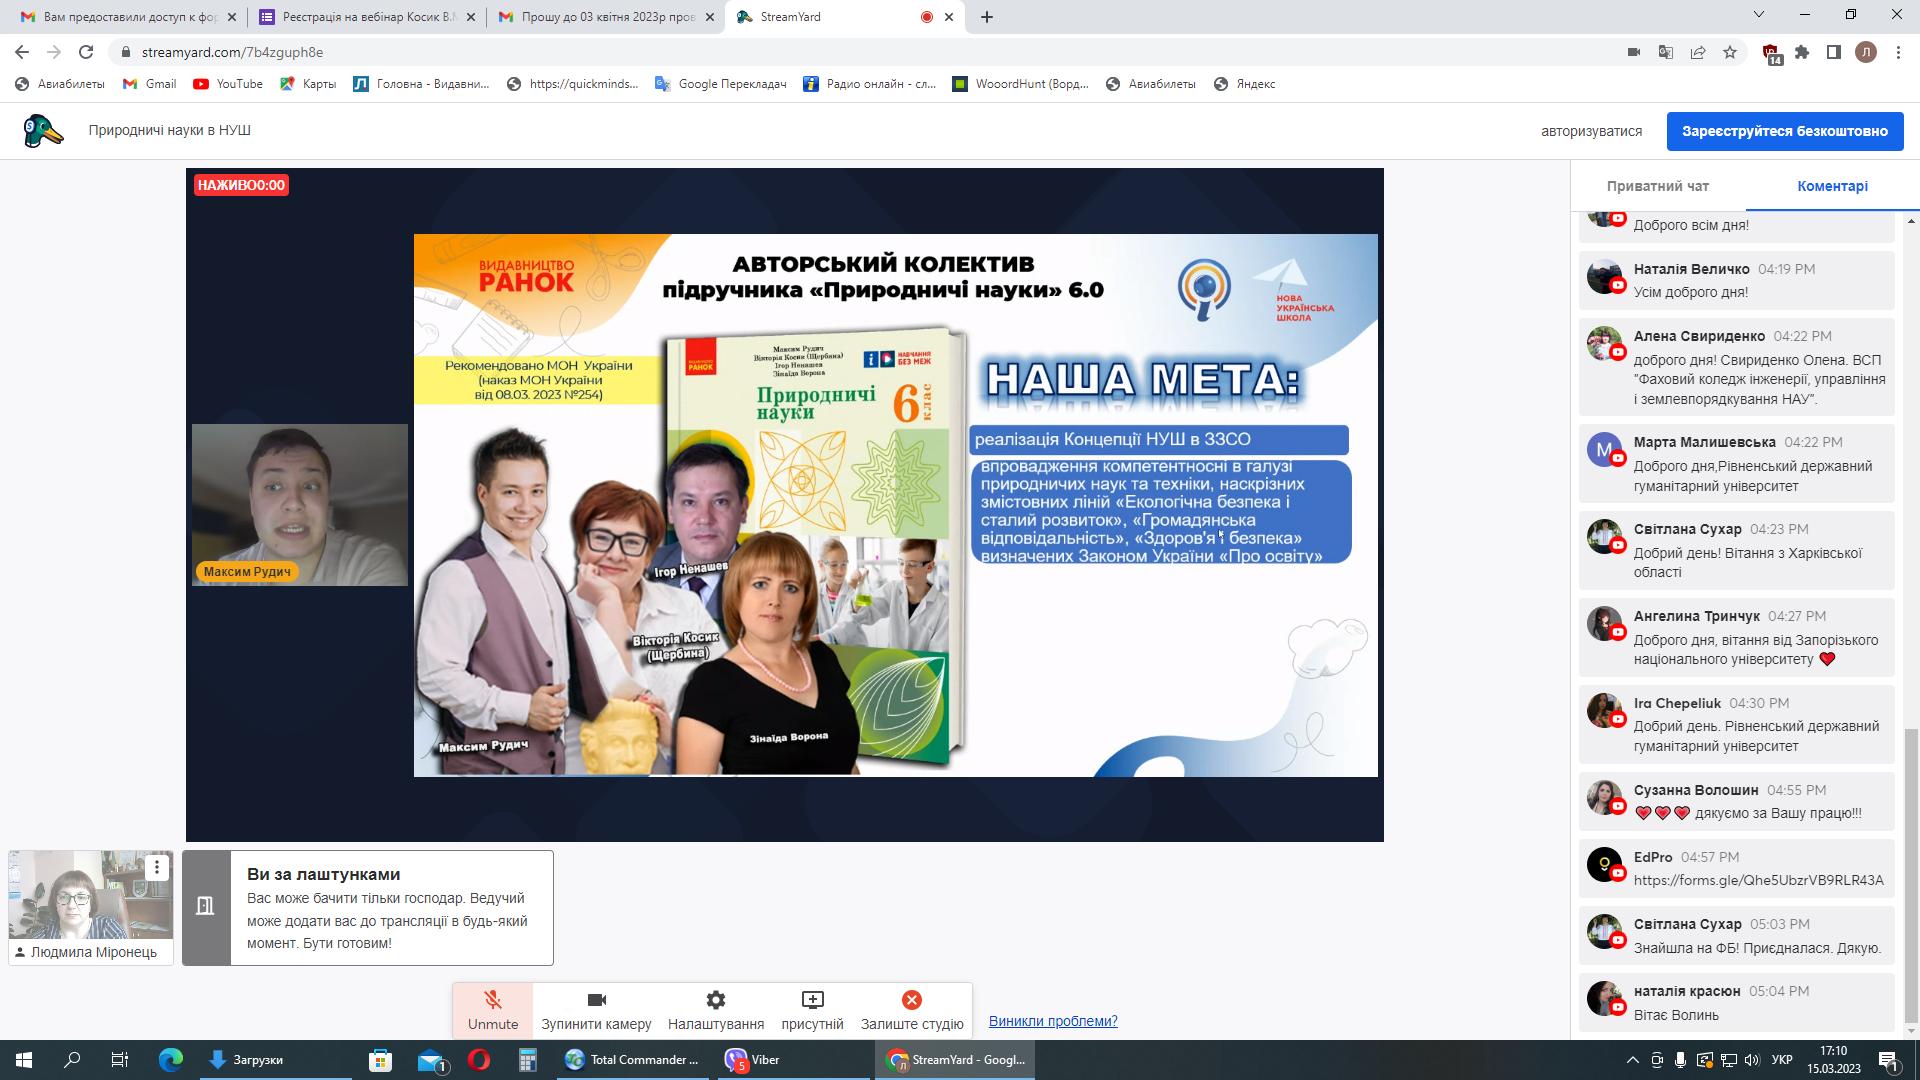
Task: Unmute the microphone in StreamYard
Action: point(492,1010)
